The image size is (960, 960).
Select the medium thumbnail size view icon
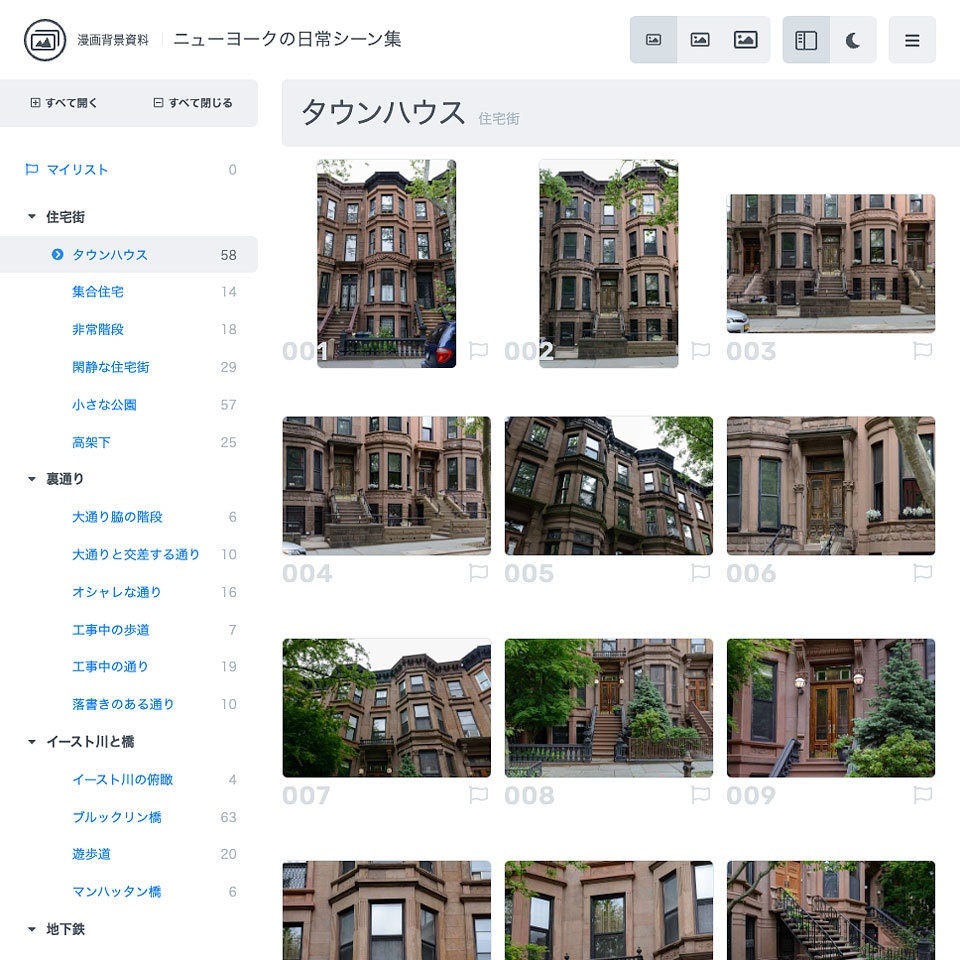coord(699,40)
